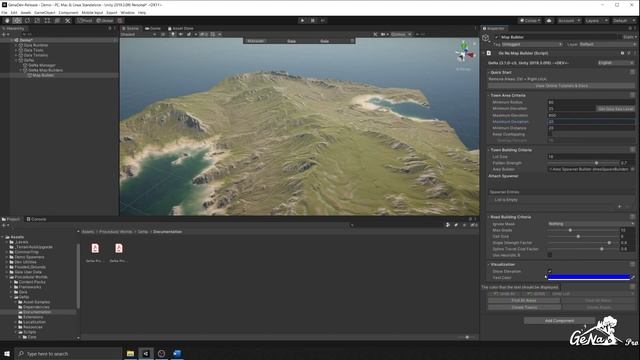Click the Lot Size input field
The image size is (640, 360).
pyautogui.click(x=591, y=156)
